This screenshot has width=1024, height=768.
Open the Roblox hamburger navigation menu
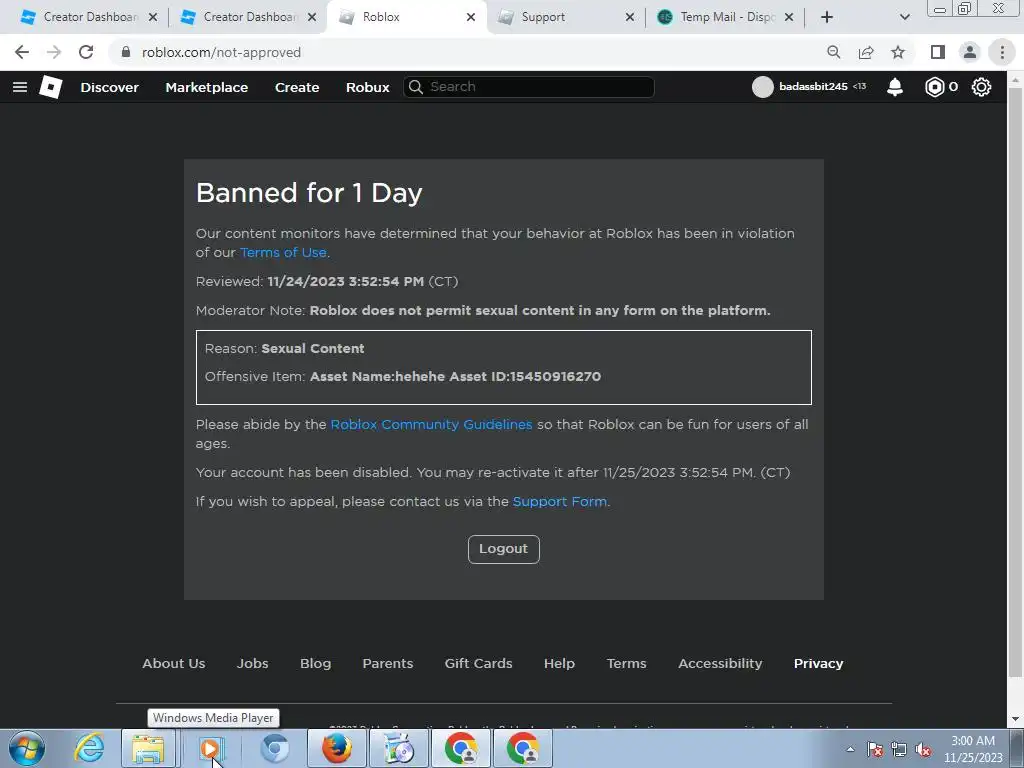tap(20, 87)
